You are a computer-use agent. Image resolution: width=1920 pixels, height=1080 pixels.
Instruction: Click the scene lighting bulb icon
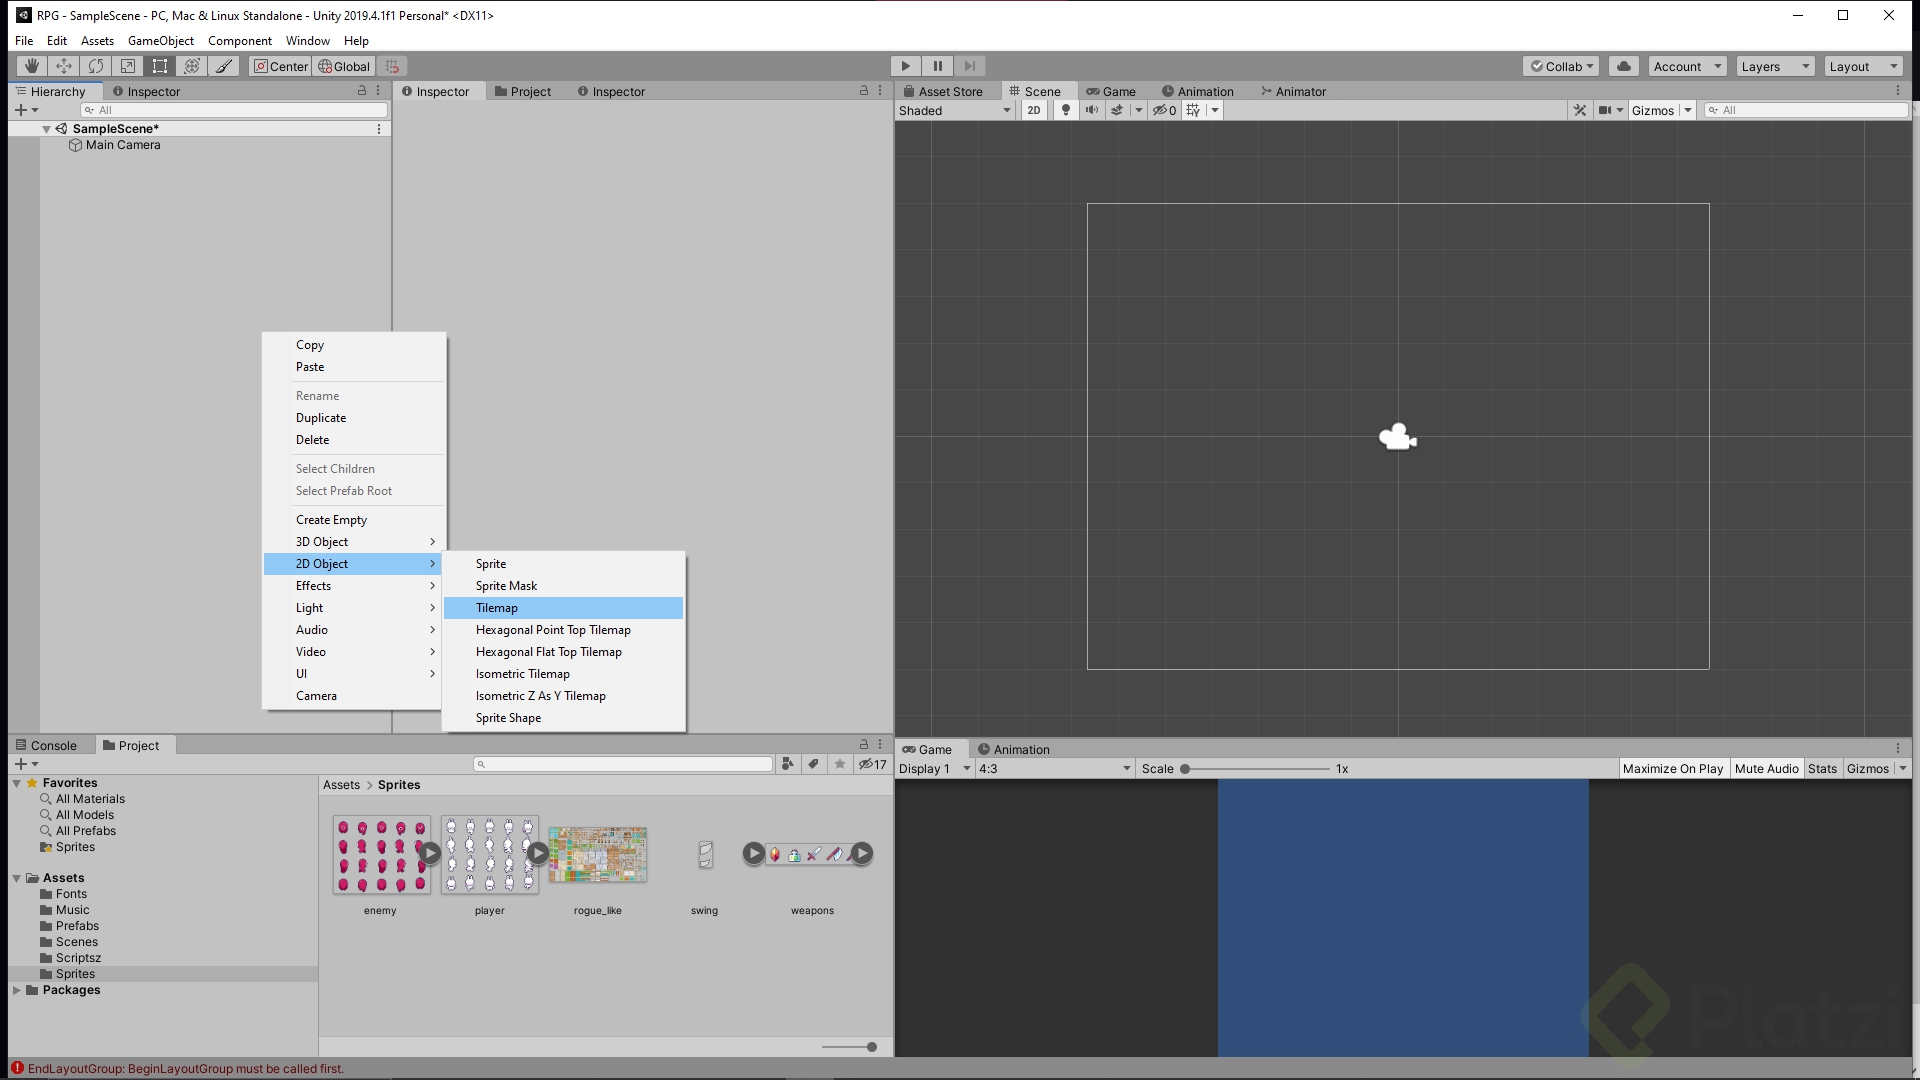point(1064,110)
